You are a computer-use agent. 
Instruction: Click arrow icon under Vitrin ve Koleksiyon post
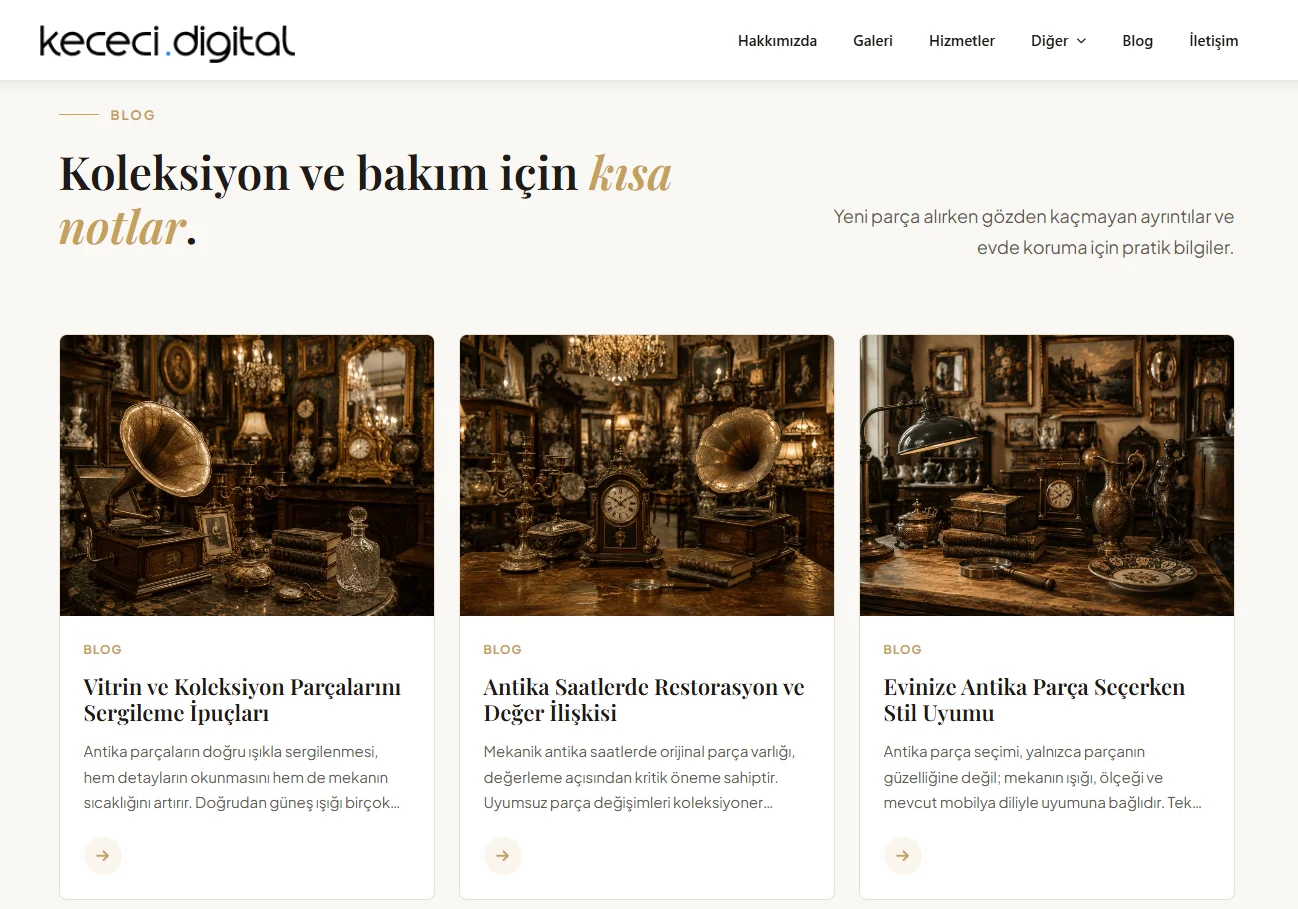(103, 856)
